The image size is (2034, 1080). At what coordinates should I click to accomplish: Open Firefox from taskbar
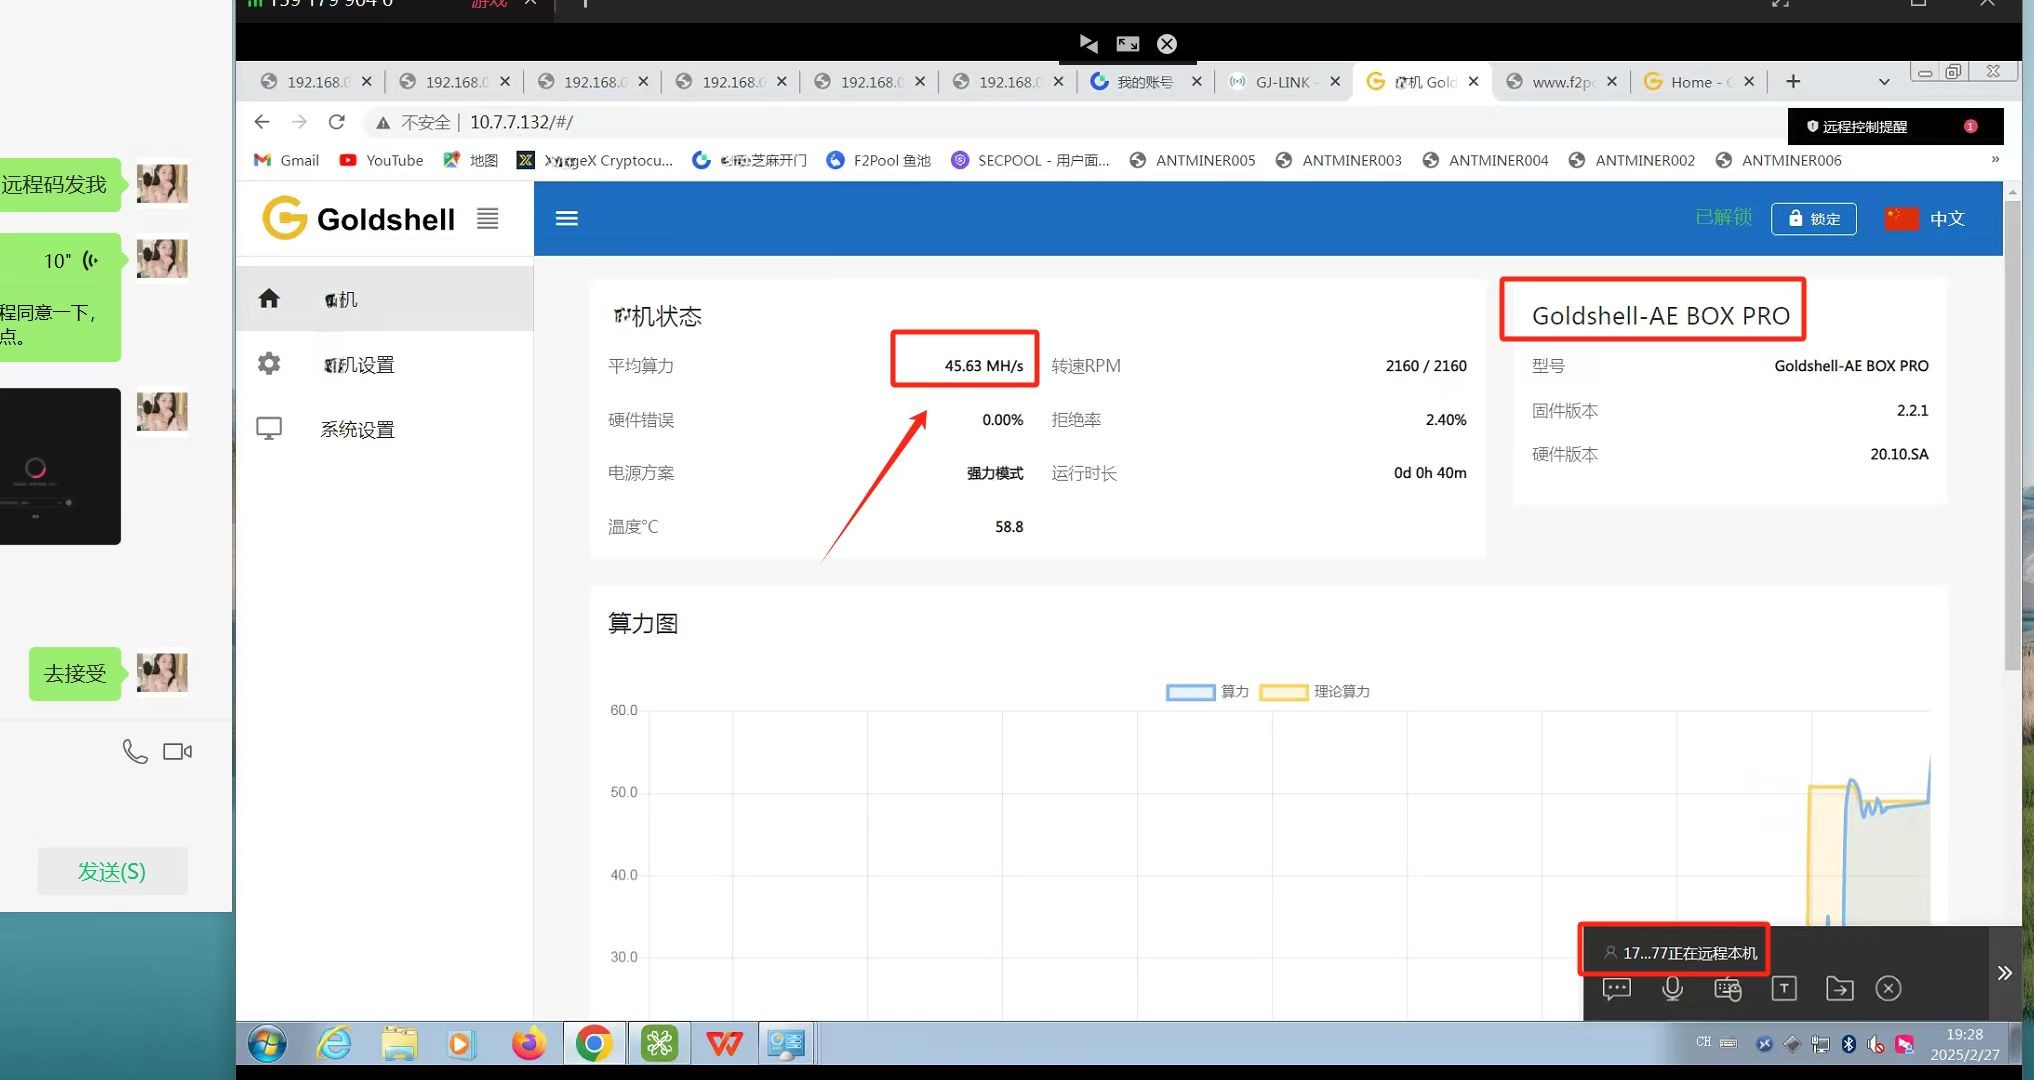point(529,1044)
